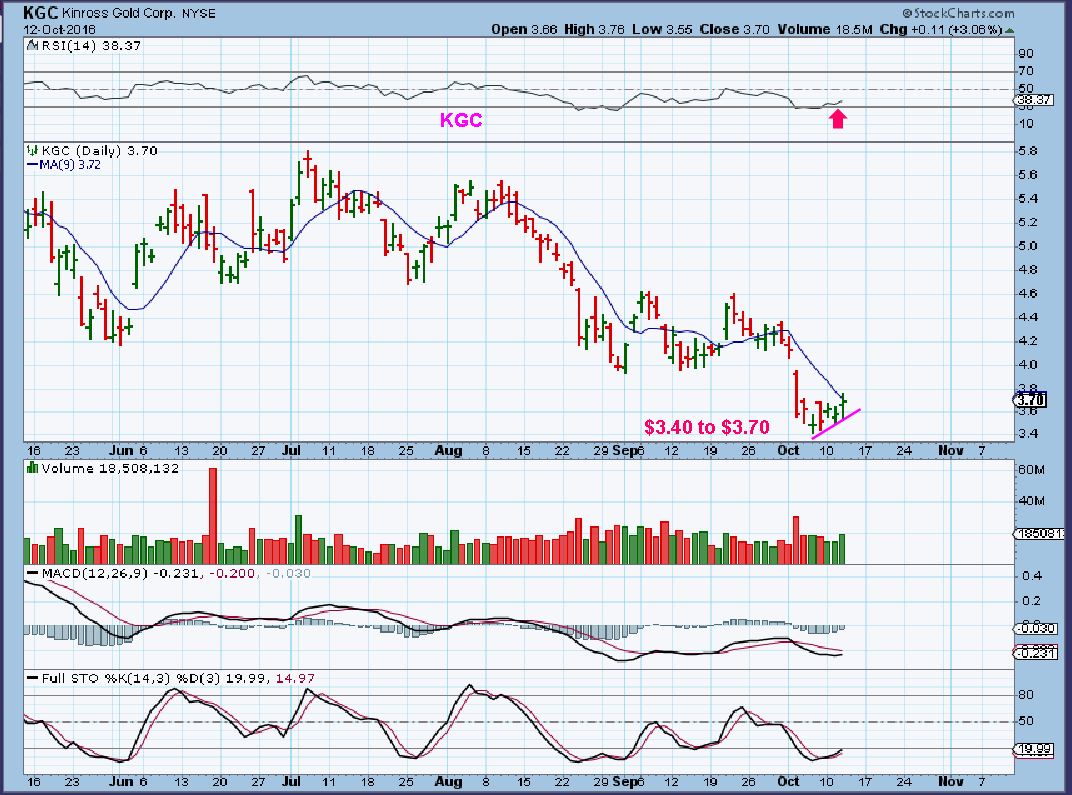Click the 19.99 stochastic value tag
This screenshot has height=795, width=1072.
click(x=1034, y=749)
